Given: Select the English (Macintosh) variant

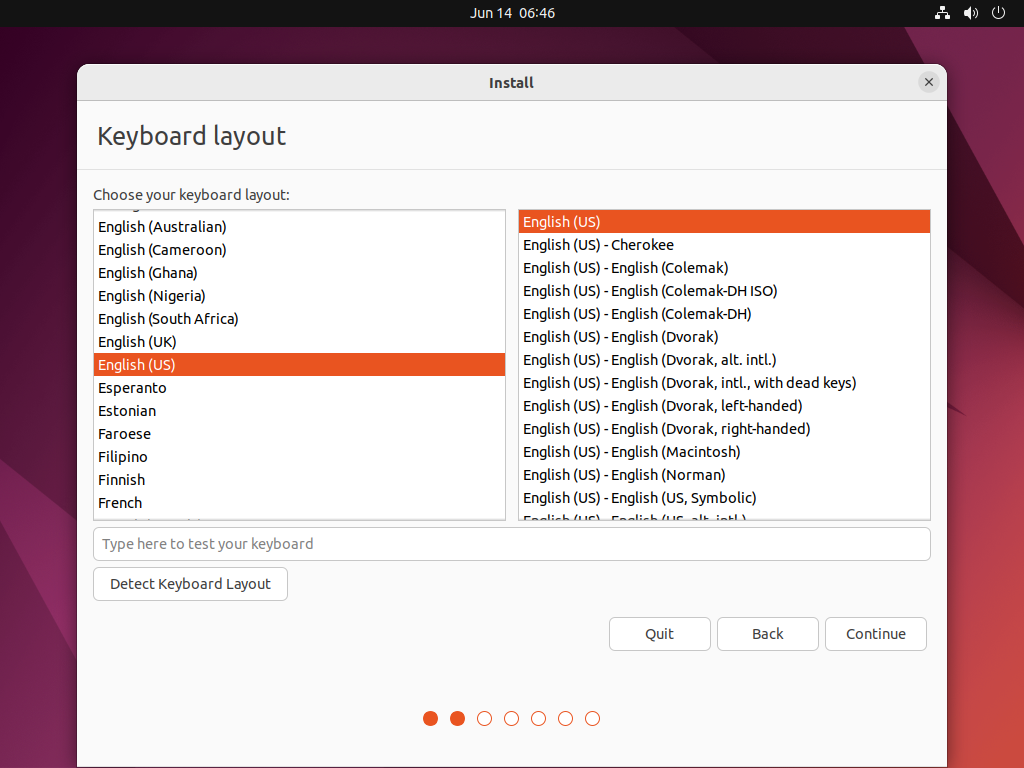Looking at the screenshot, I should (631, 452).
